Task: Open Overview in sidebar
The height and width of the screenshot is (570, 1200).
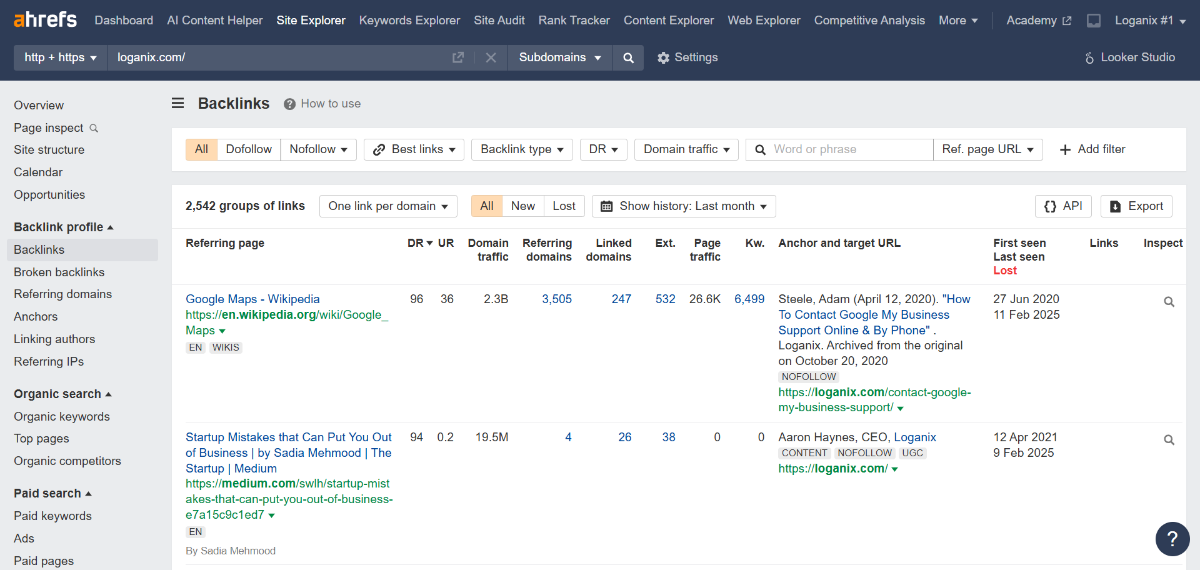Action: coord(39,105)
